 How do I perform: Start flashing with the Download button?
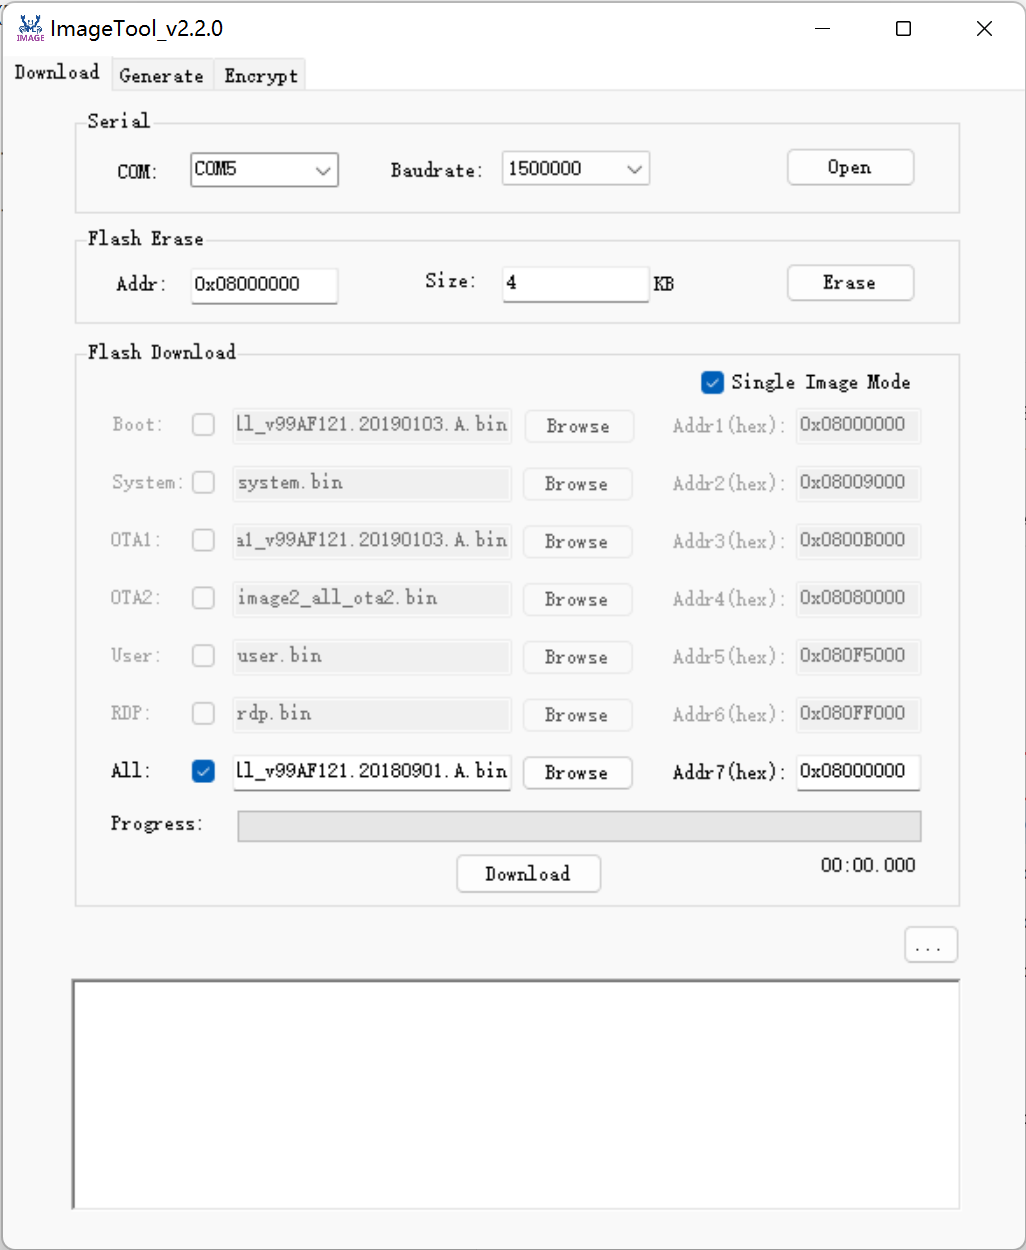click(528, 874)
